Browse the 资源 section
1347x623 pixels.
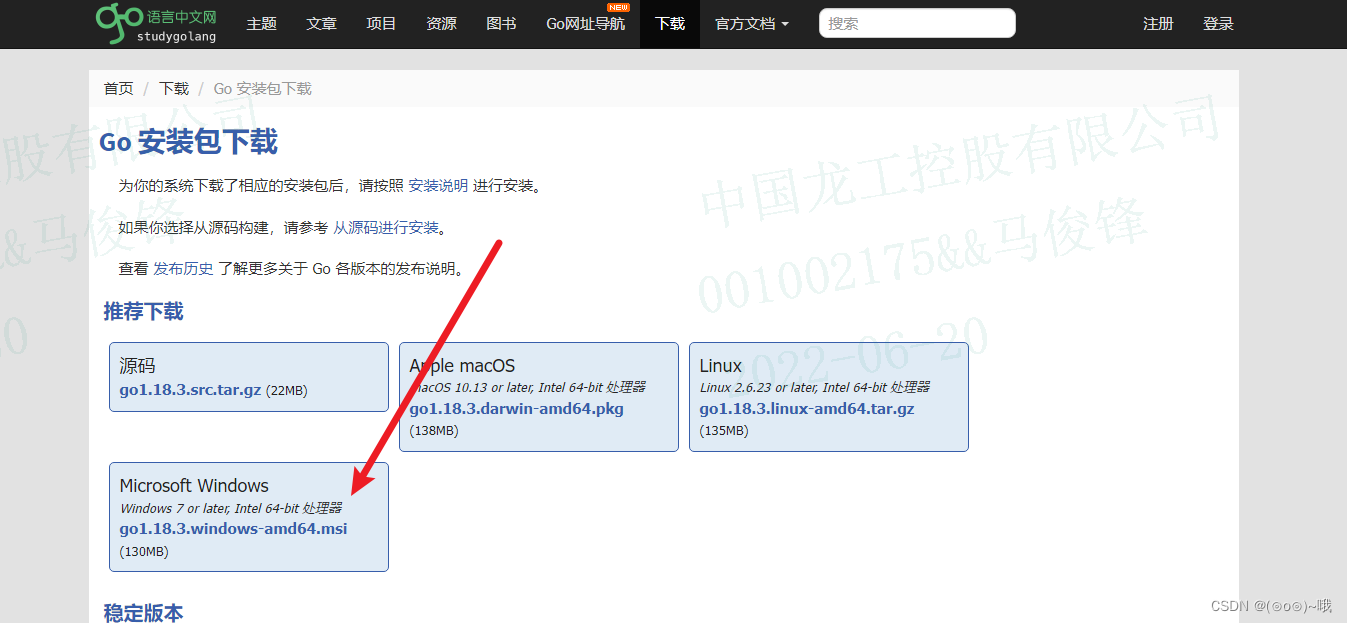click(x=440, y=24)
